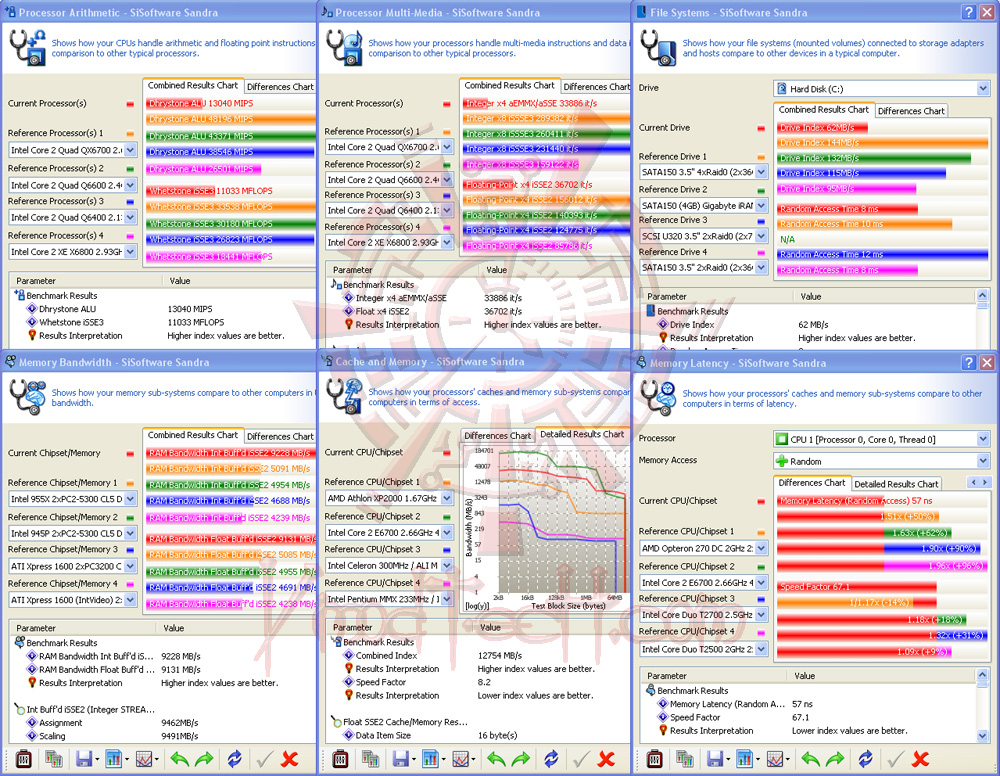Open the Intel Core 2 XE X6800 dropdown in Processor Arithmetic
Screen dimensions: 1000x776
[x=130, y=251]
